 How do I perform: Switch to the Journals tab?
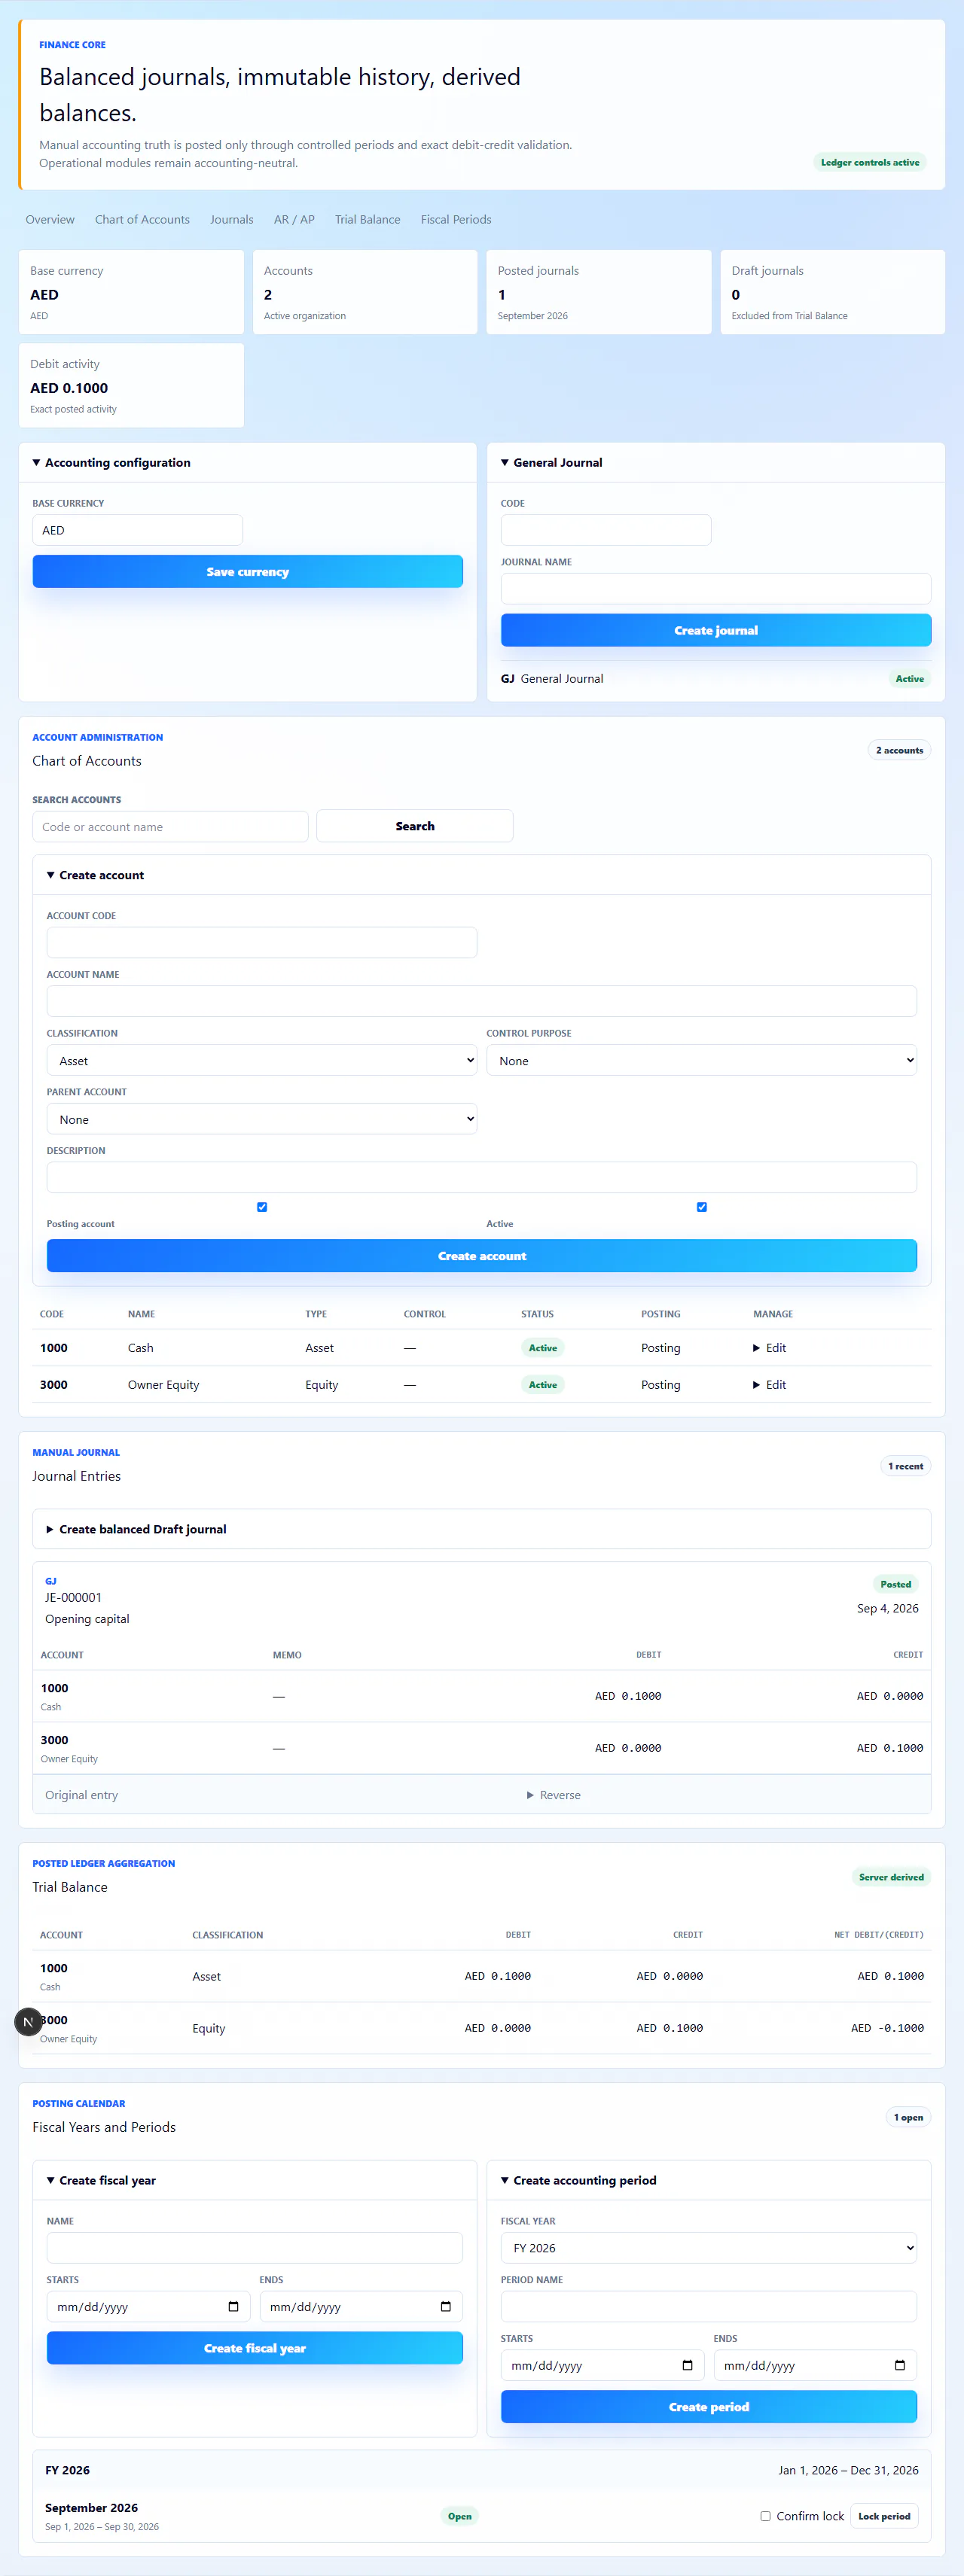232,219
